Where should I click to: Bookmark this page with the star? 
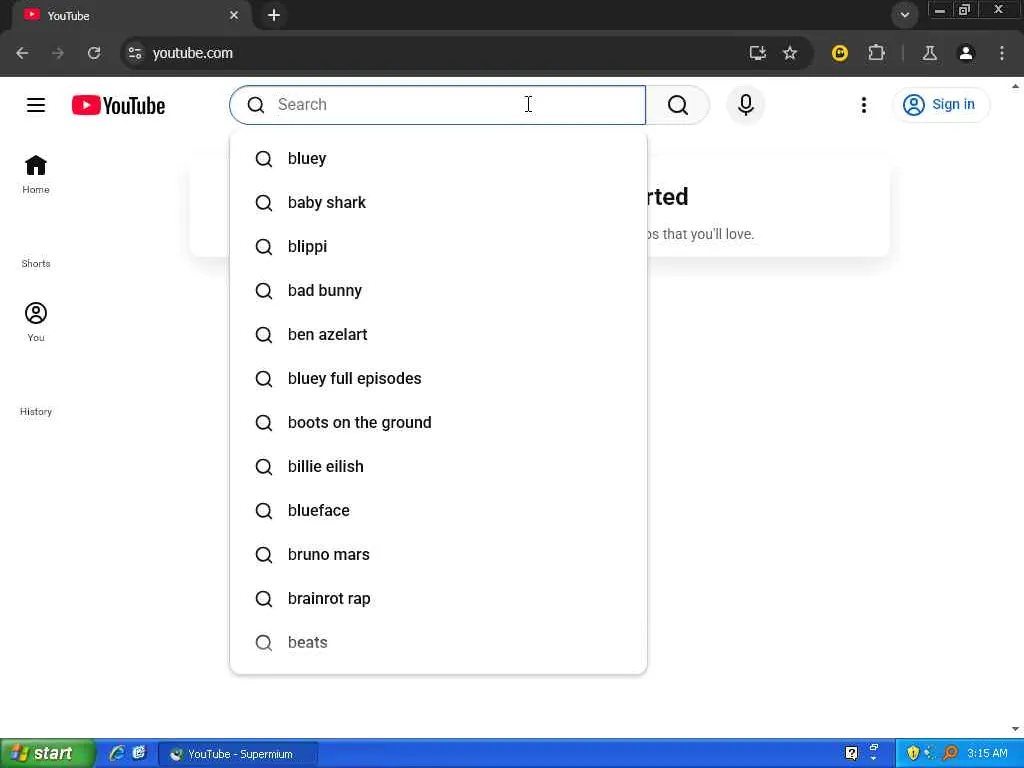[x=790, y=53]
